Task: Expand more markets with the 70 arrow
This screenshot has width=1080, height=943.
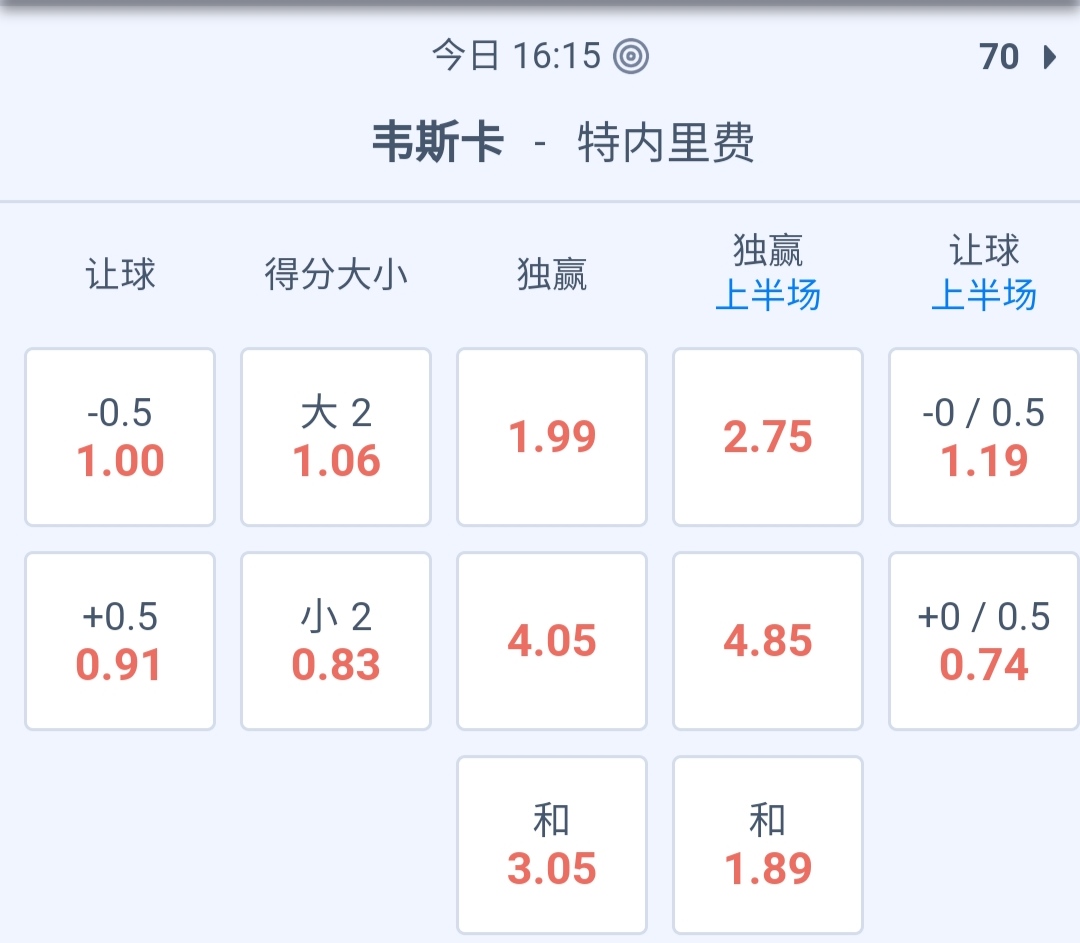Action: point(1017,57)
